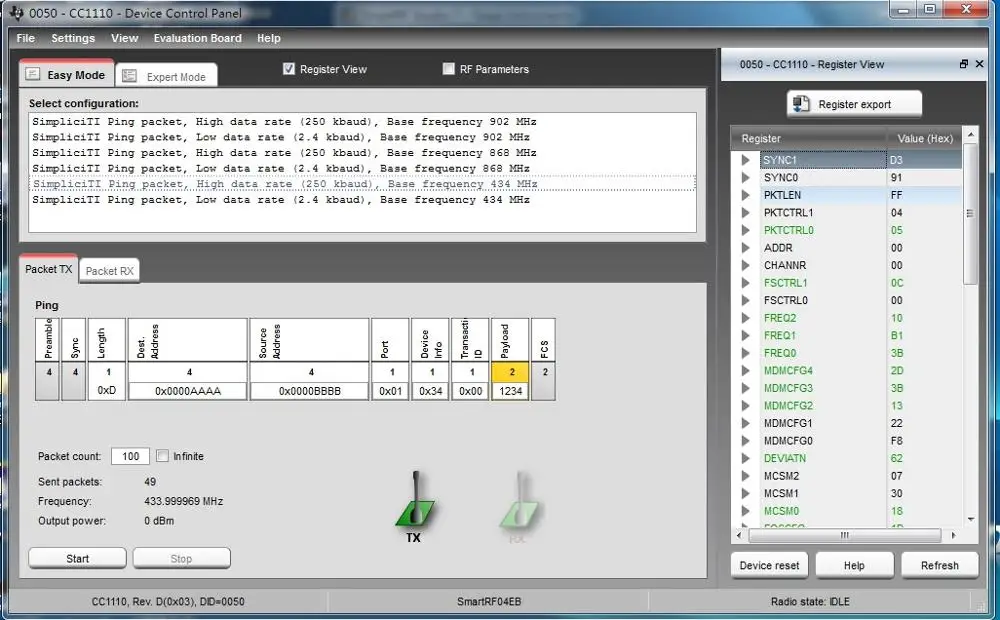Click the Value (Hex) column header
Viewport: 1000px width, 620px height.
924,138
